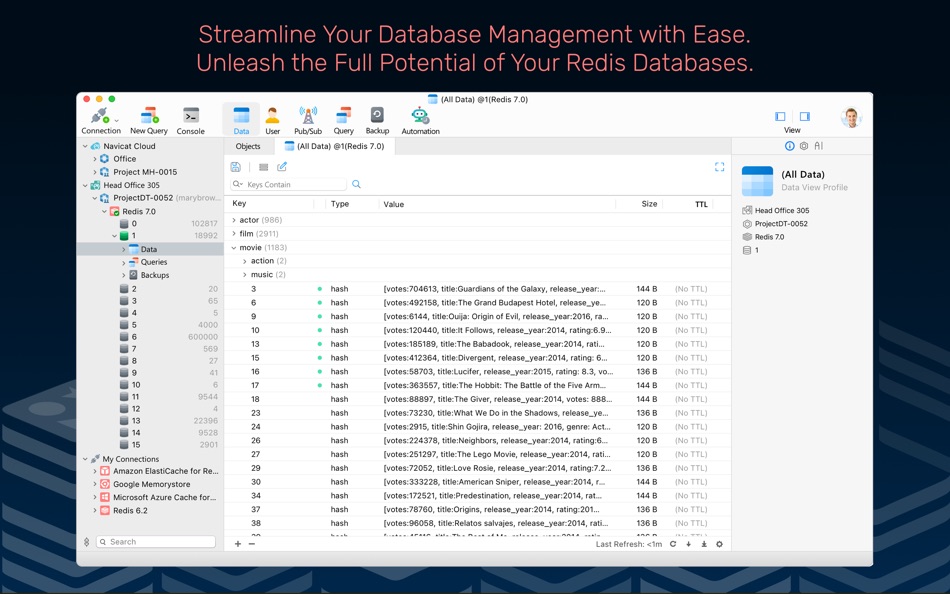Create a New Query from toolbar
The width and height of the screenshot is (950, 594).
pos(148,121)
